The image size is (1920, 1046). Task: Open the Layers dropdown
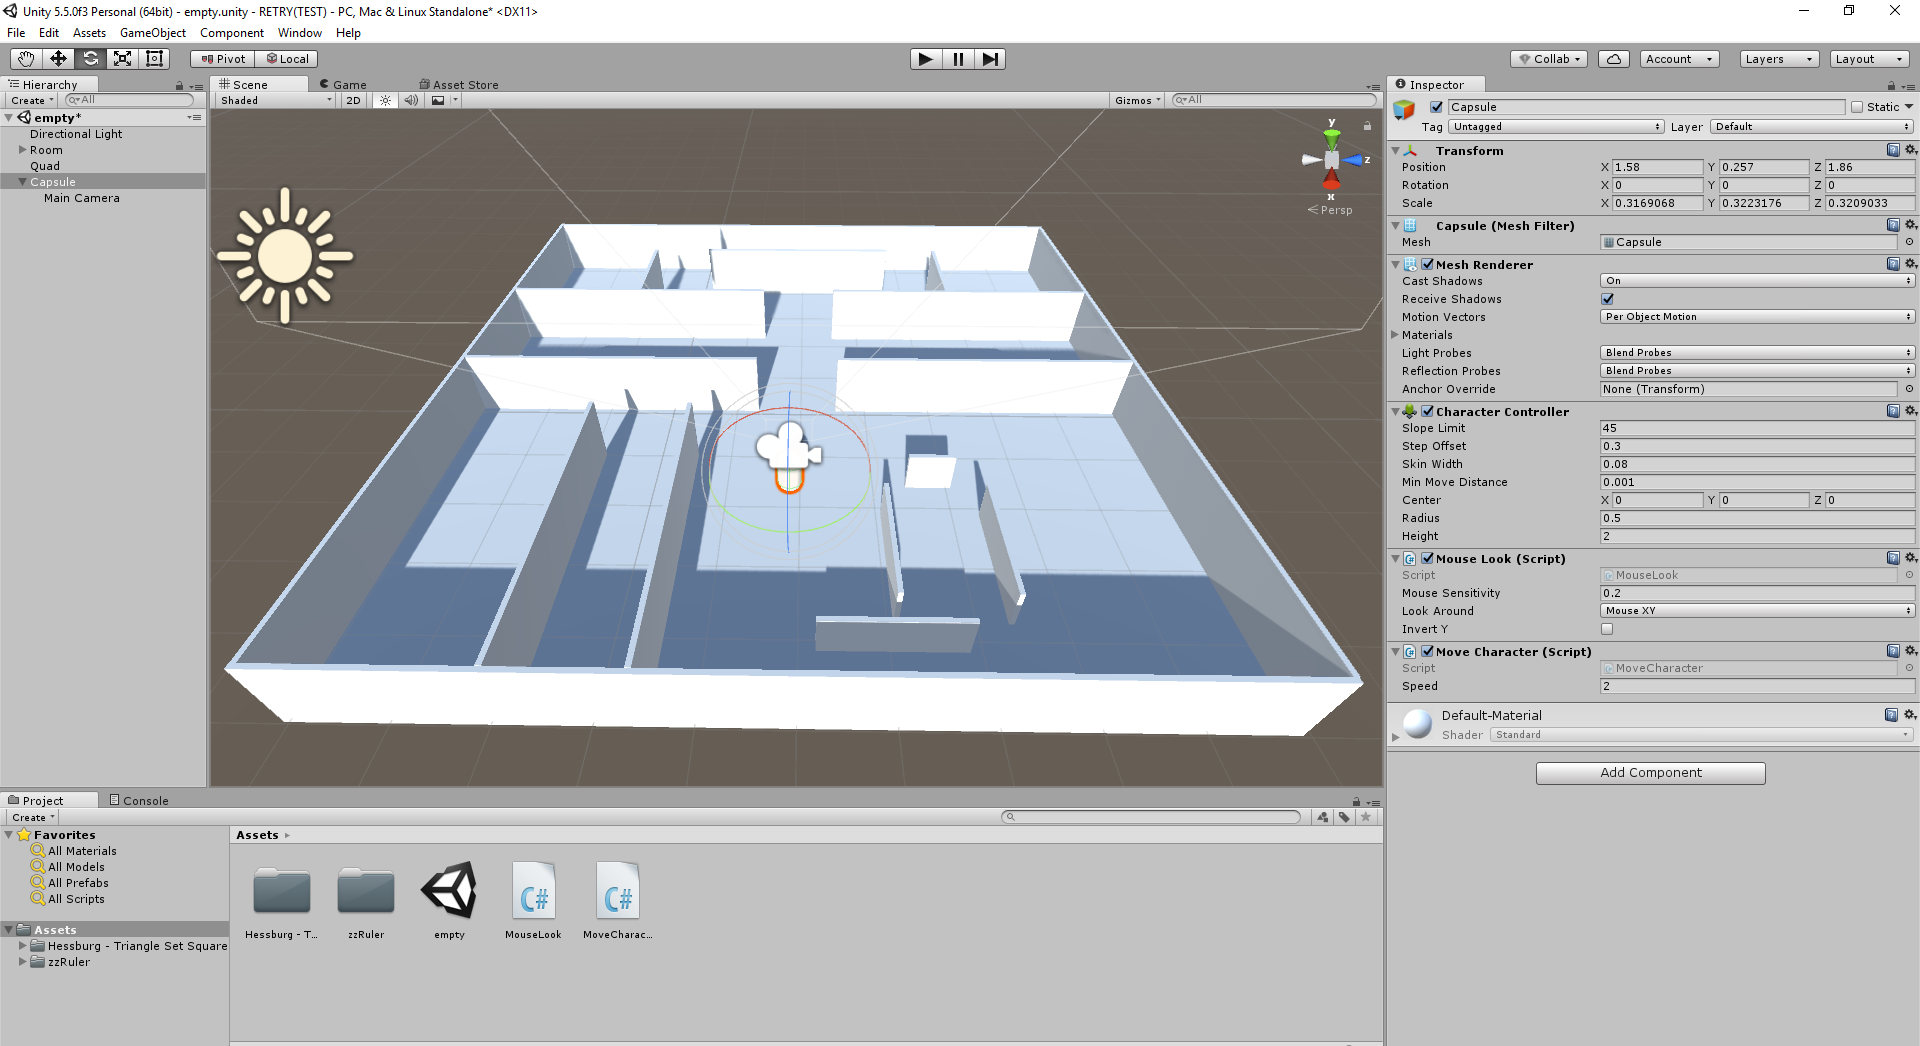[1779, 59]
